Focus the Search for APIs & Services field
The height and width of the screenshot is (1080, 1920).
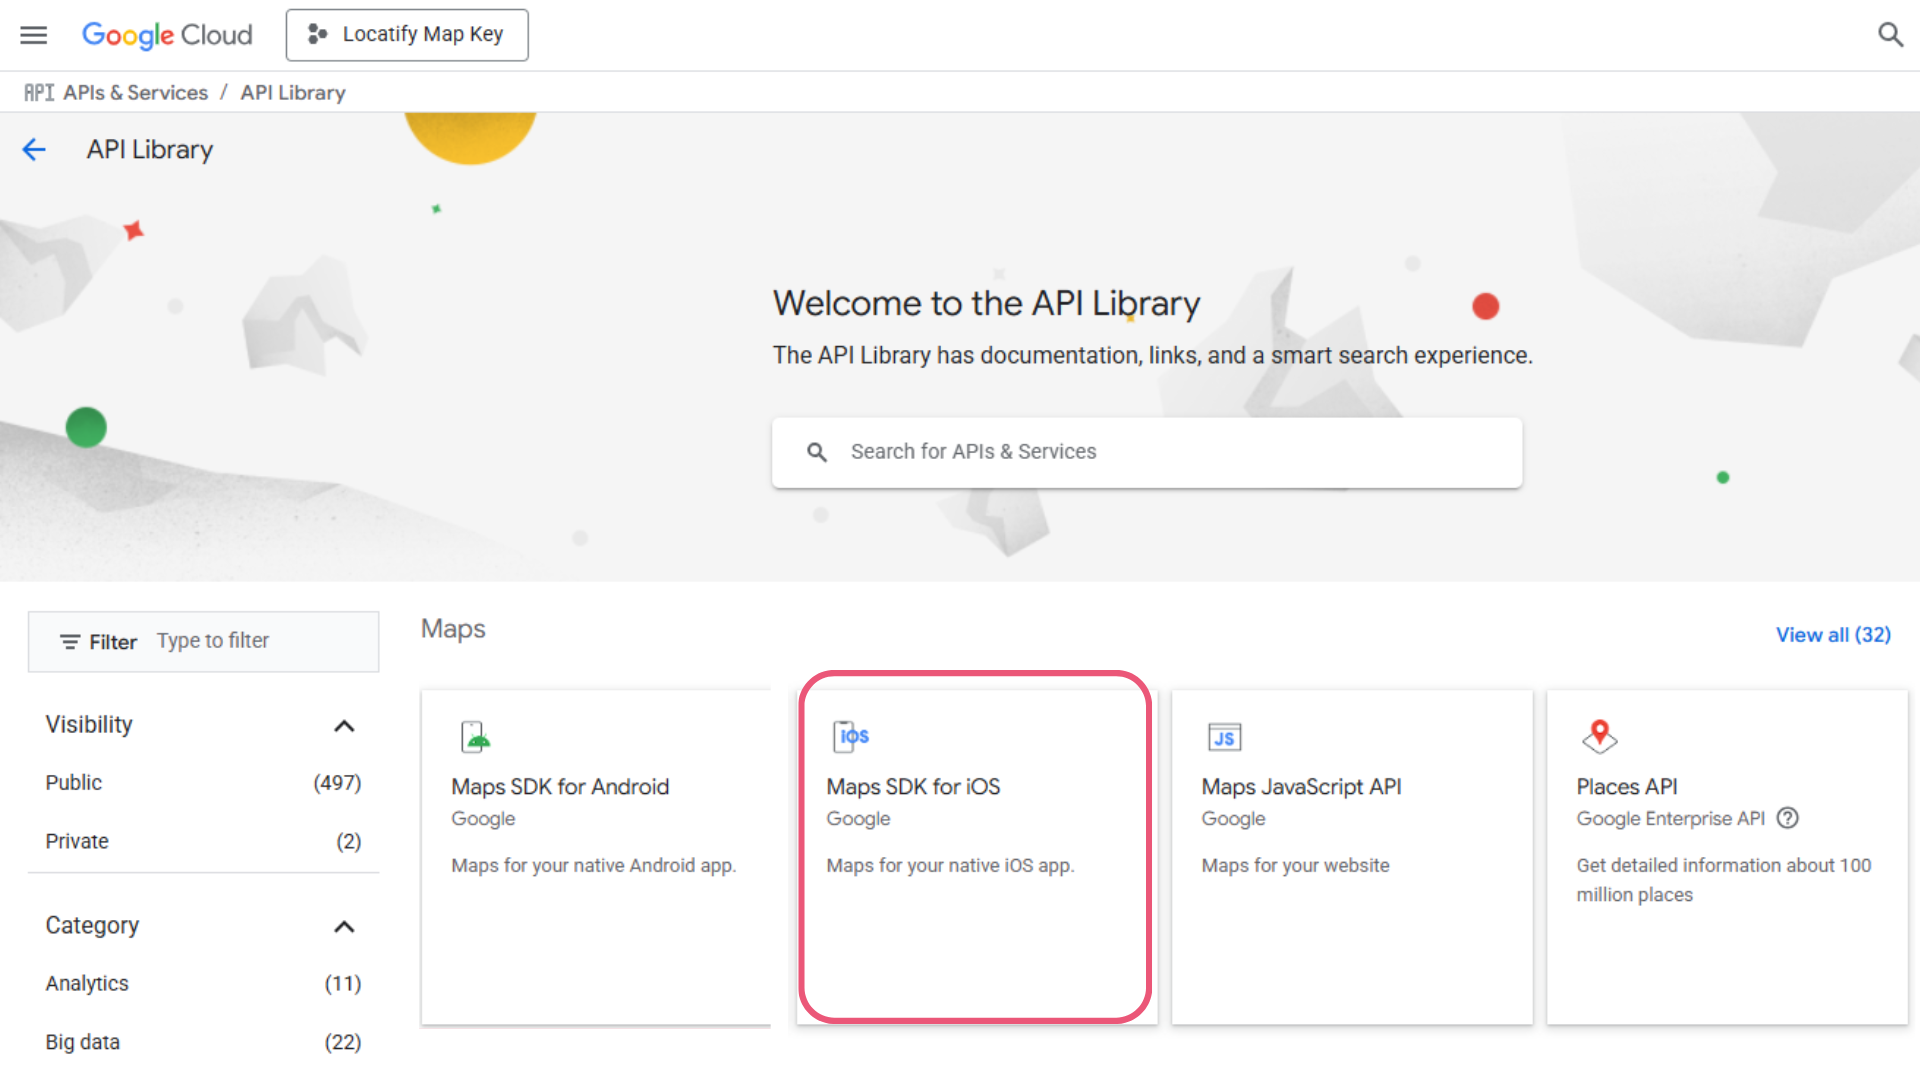pyautogui.click(x=1147, y=453)
